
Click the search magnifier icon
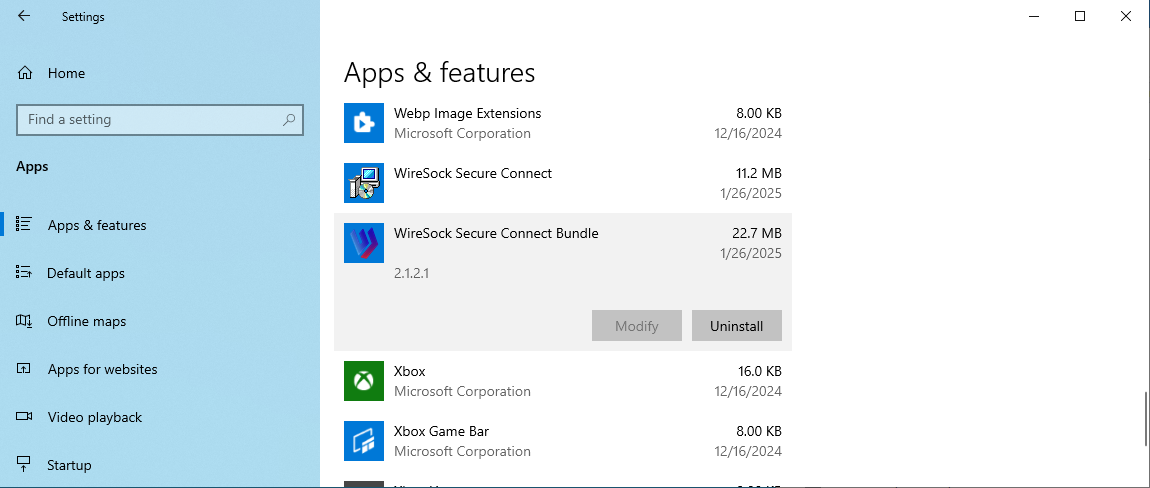pyautogui.click(x=289, y=120)
